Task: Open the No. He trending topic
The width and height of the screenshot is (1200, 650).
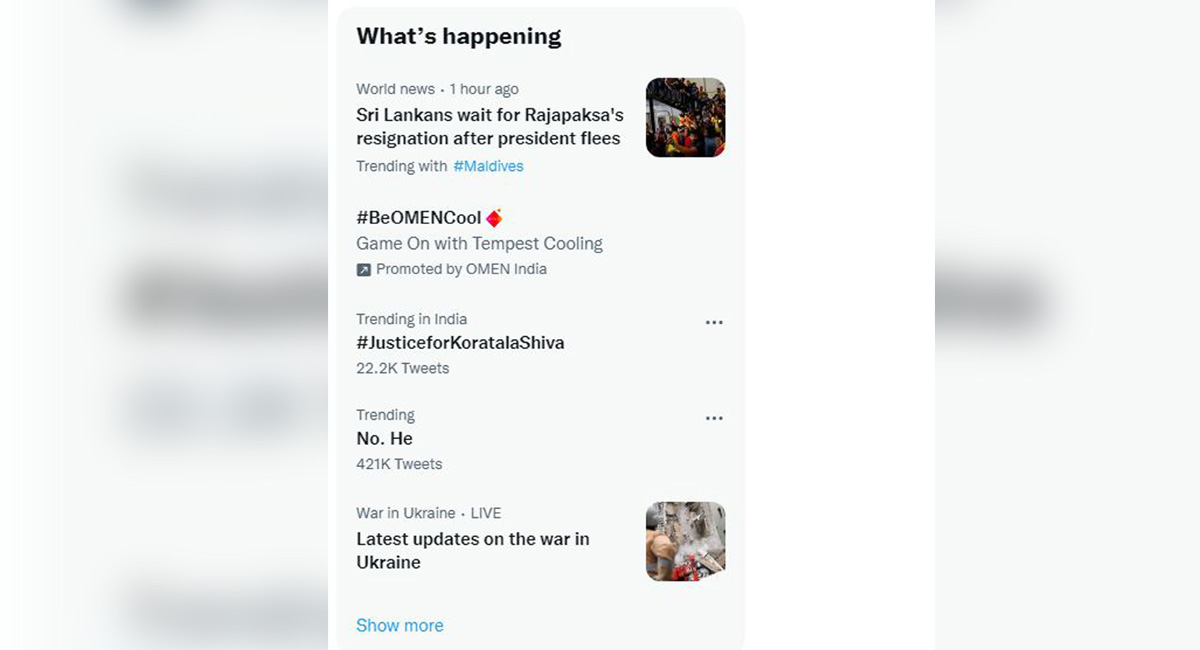Action: coord(384,438)
